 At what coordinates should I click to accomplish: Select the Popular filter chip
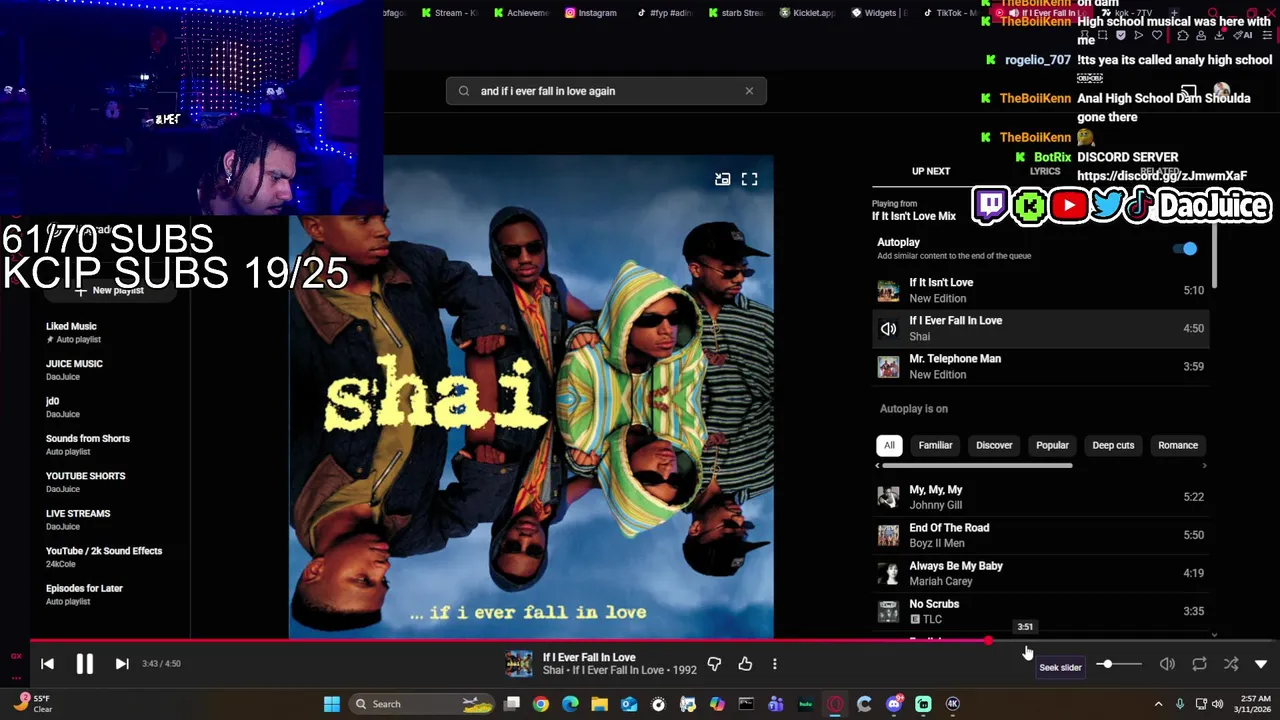pos(1052,445)
